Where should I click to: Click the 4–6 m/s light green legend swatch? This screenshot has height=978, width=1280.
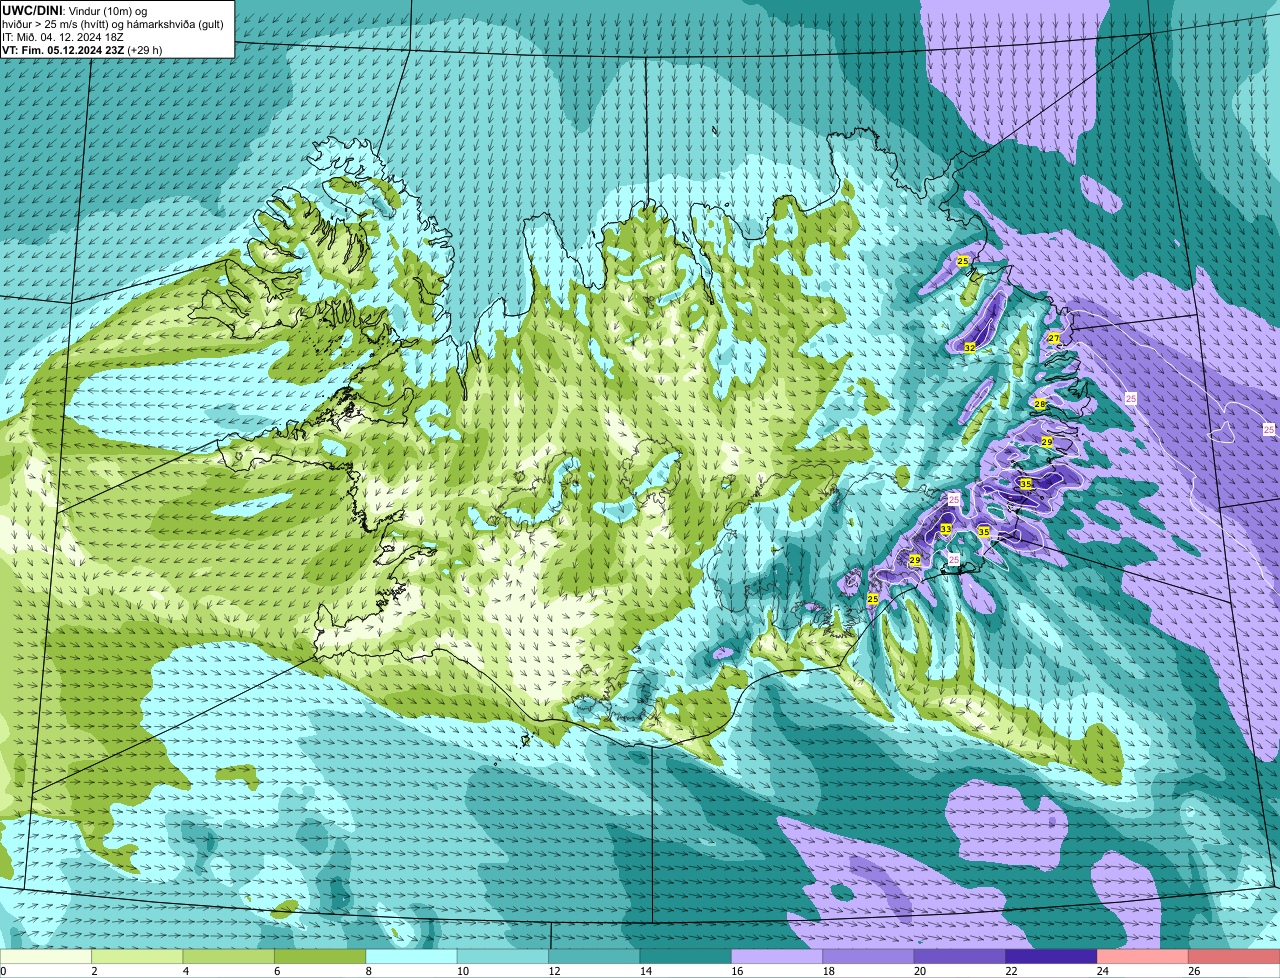pyautogui.click(x=229, y=956)
